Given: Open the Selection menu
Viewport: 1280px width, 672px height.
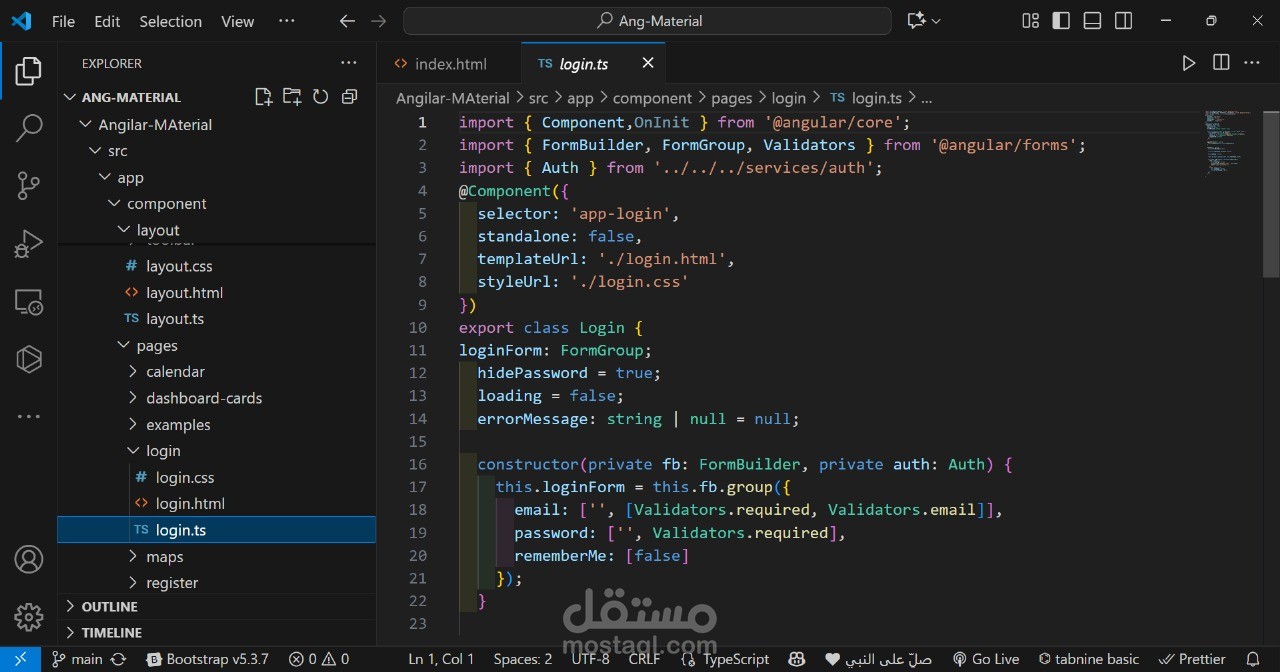Looking at the screenshot, I should [x=170, y=21].
